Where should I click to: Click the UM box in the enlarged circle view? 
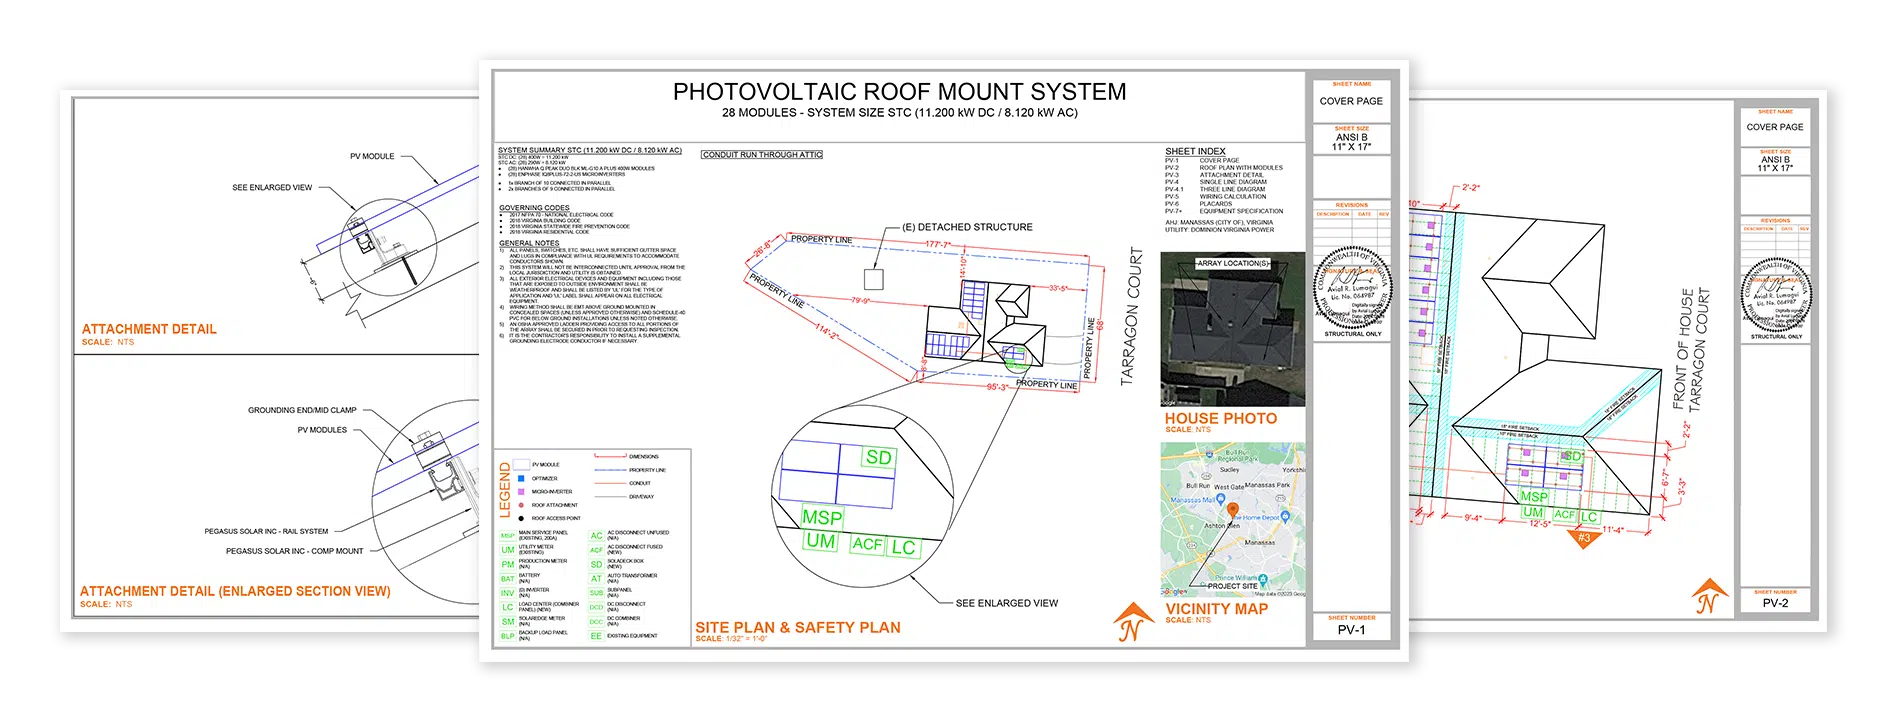[821, 540]
